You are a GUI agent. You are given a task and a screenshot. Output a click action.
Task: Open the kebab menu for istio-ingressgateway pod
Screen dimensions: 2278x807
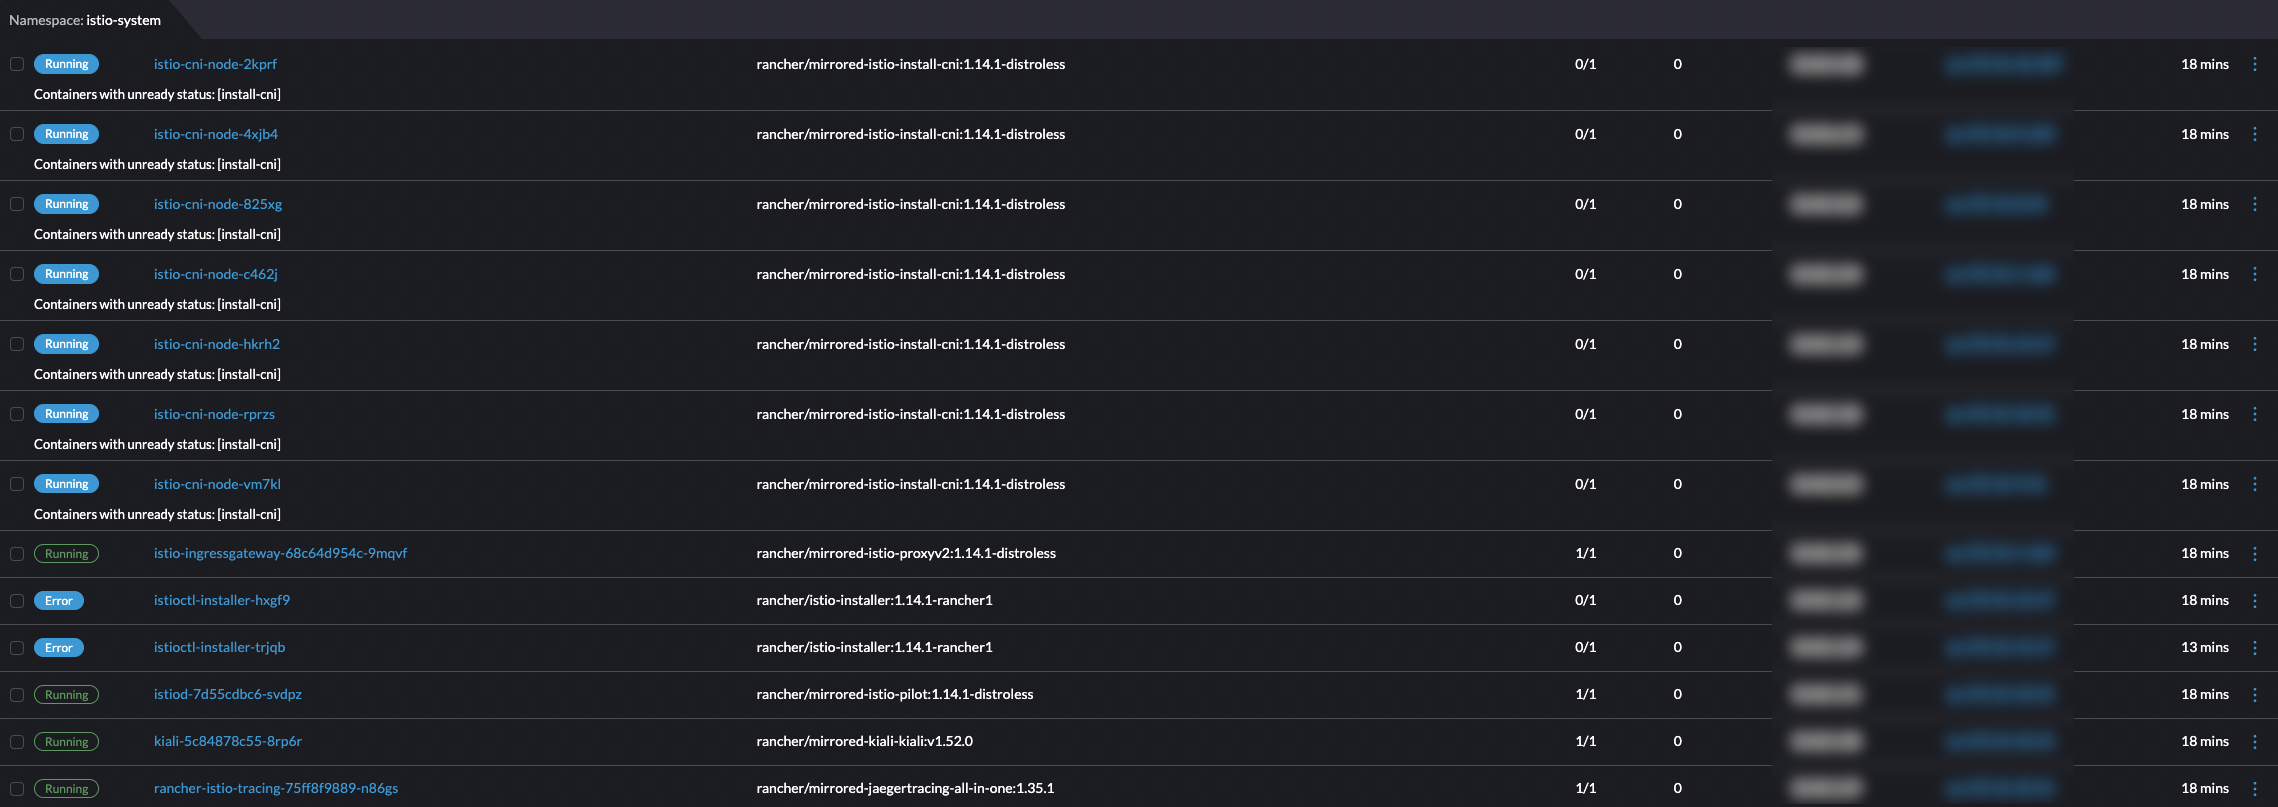2255,553
